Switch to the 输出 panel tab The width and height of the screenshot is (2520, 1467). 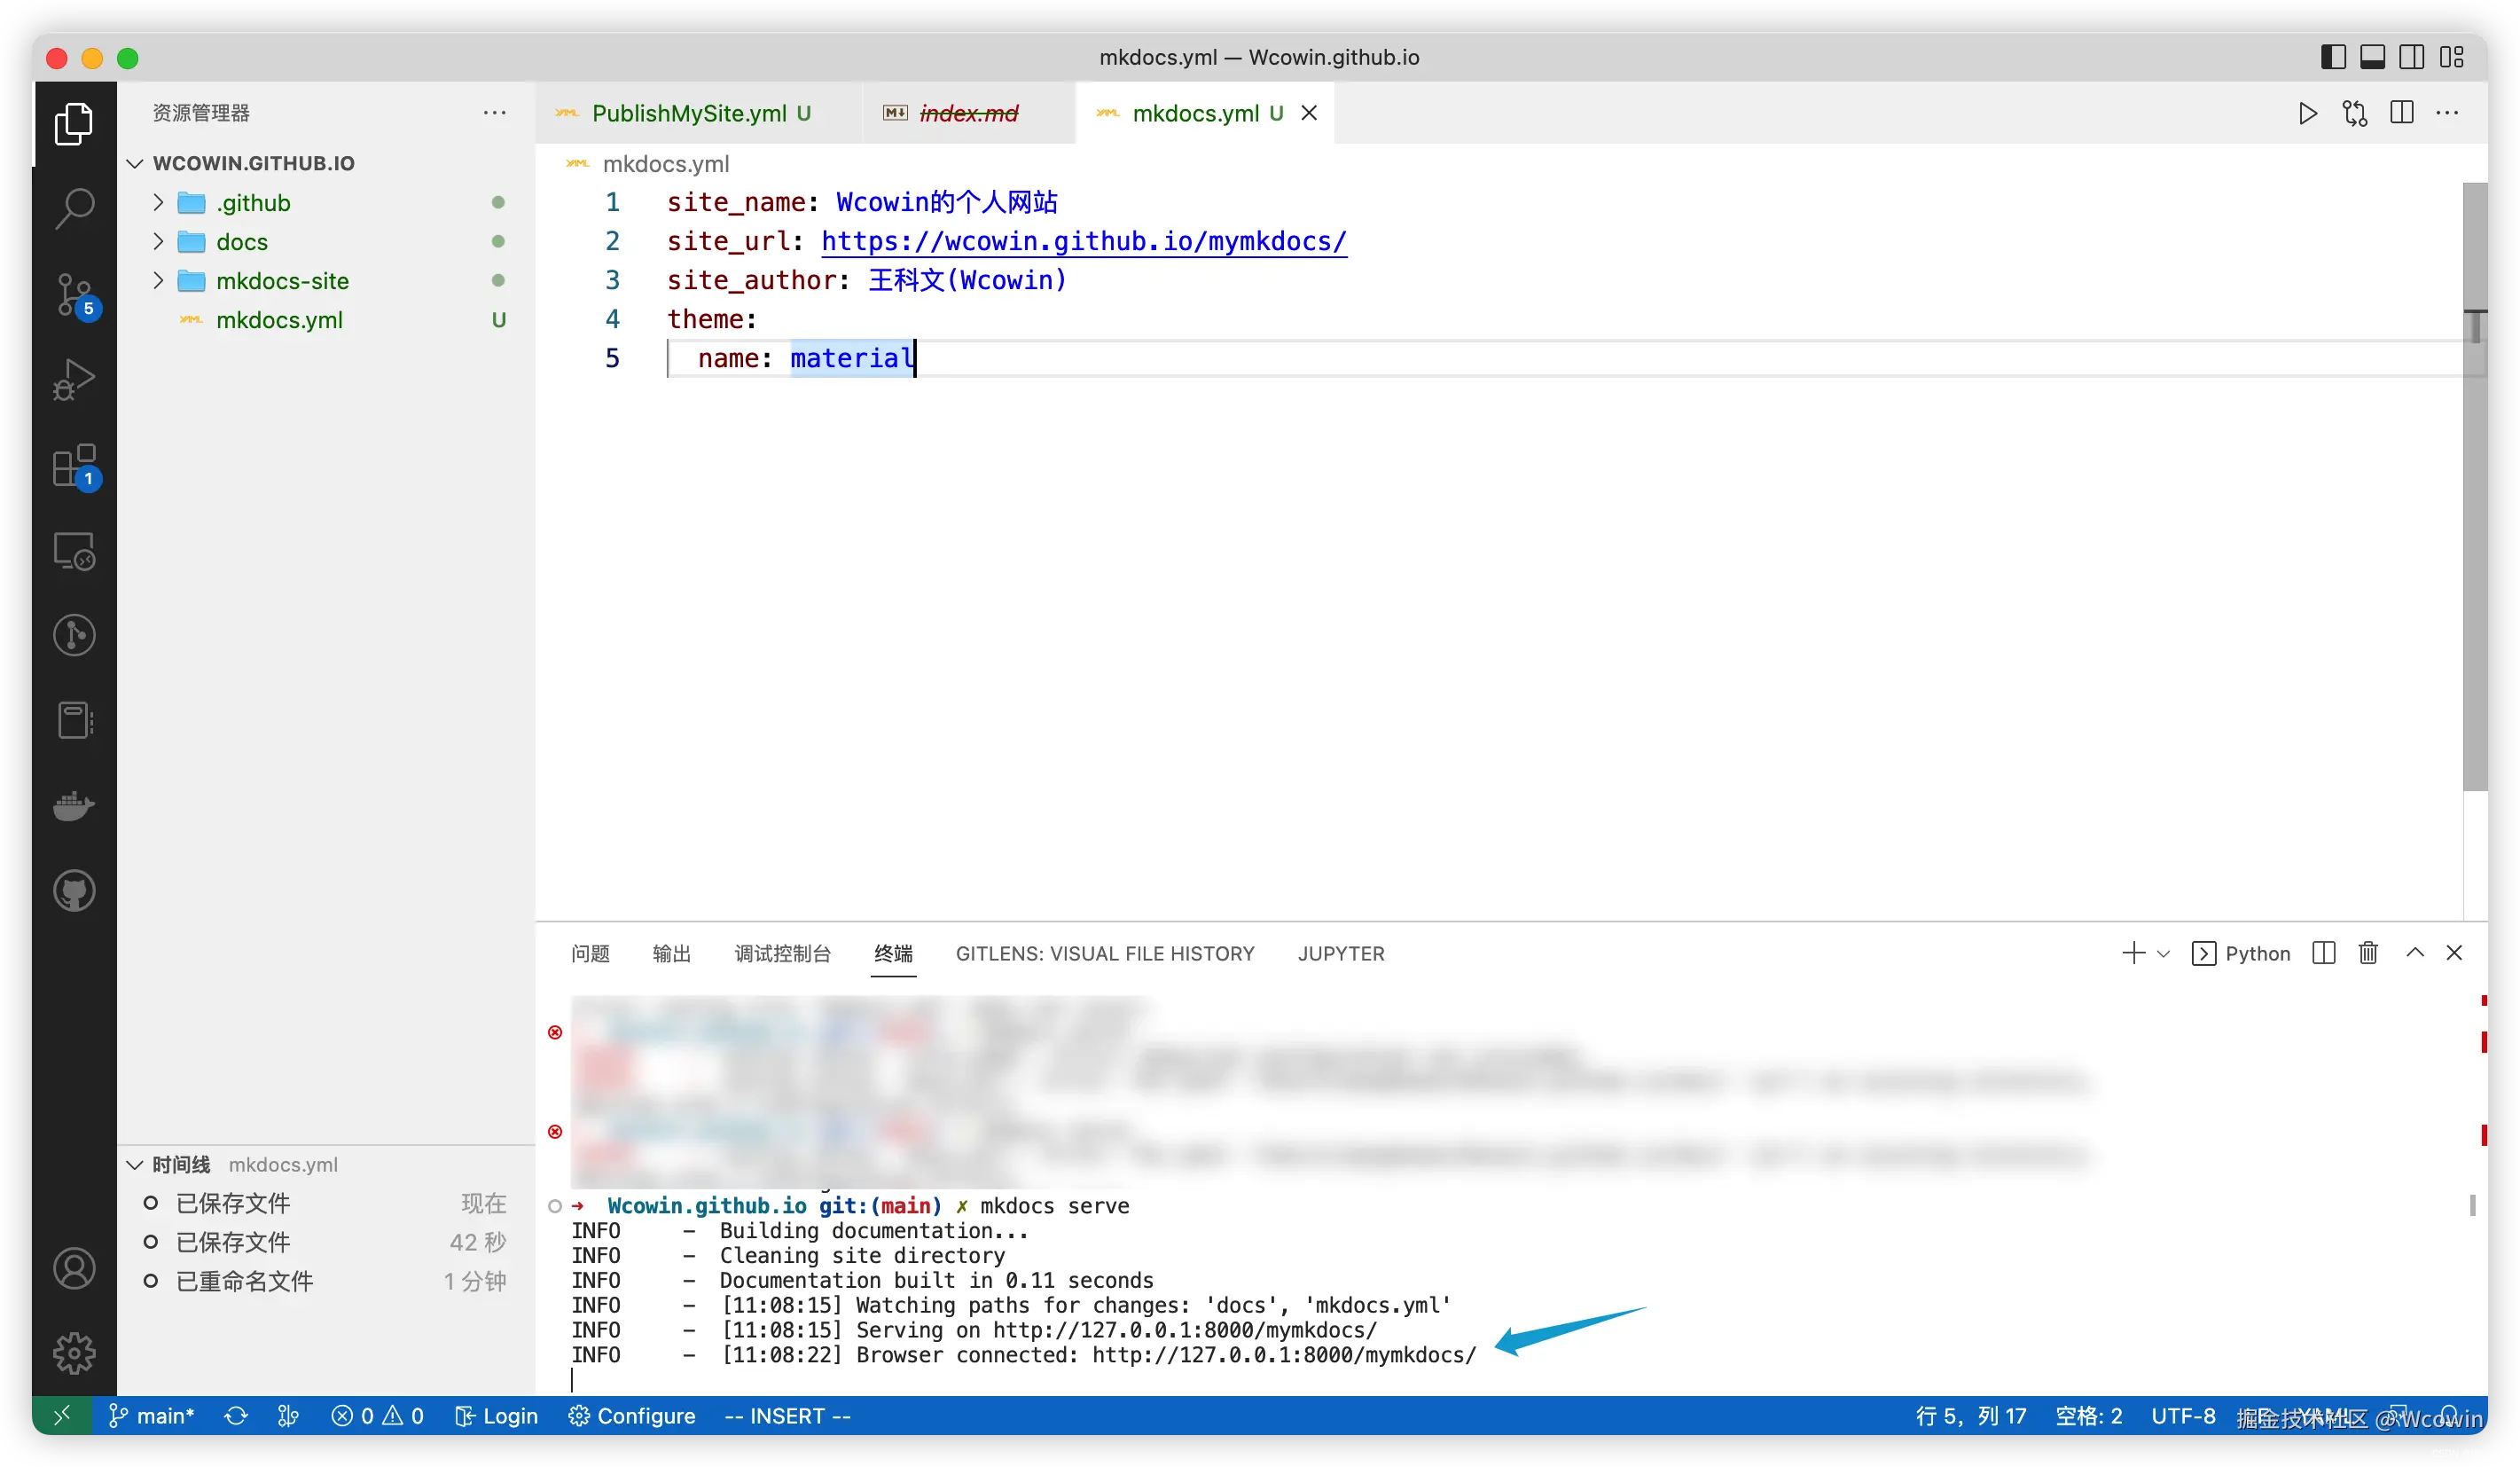coord(671,954)
